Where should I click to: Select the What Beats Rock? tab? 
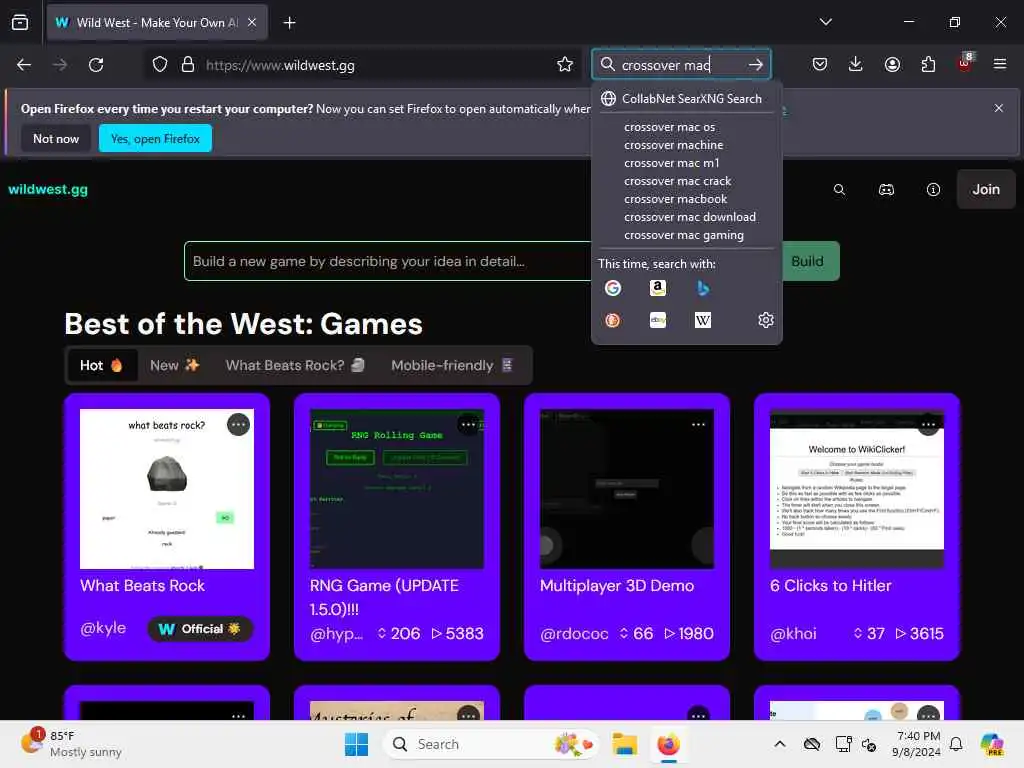[x=295, y=365]
